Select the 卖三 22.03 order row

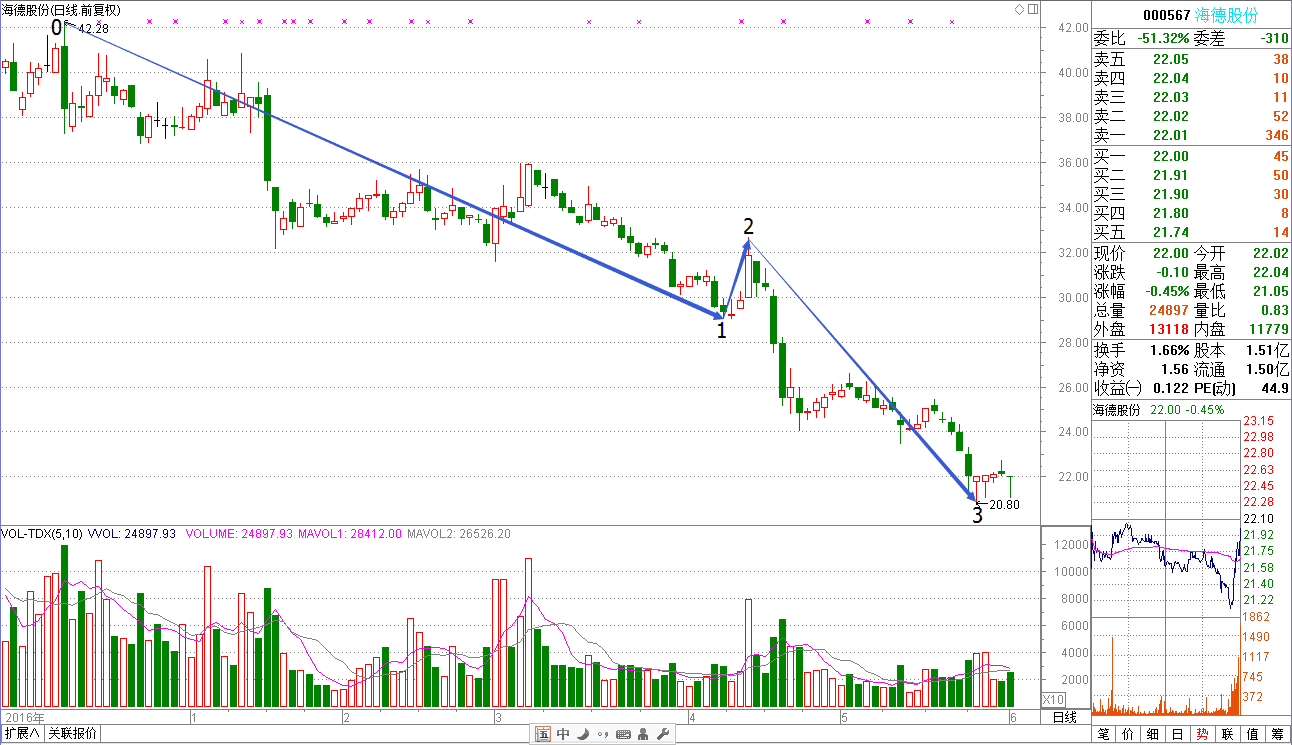[1191, 97]
